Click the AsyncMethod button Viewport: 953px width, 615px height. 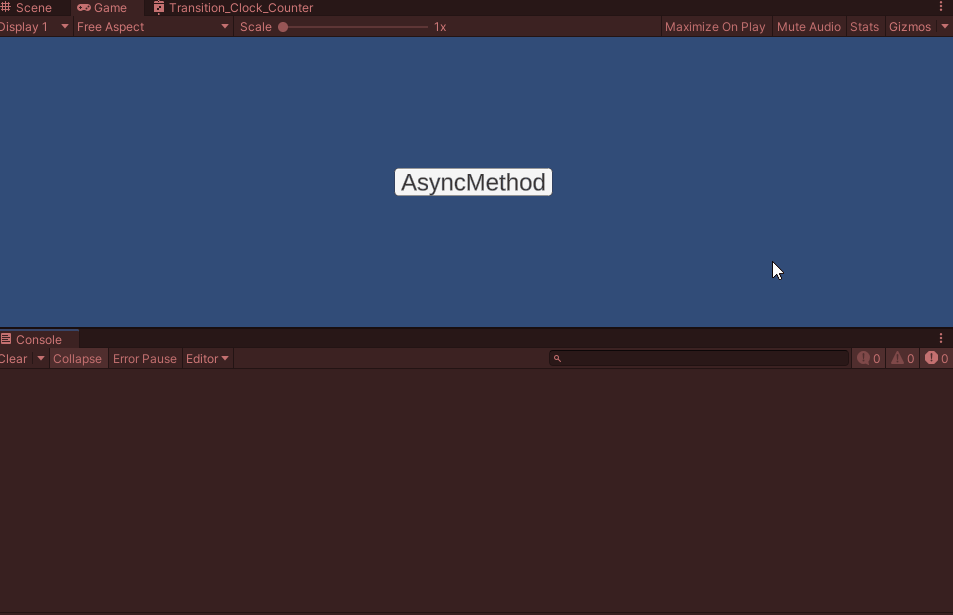pyautogui.click(x=473, y=182)
